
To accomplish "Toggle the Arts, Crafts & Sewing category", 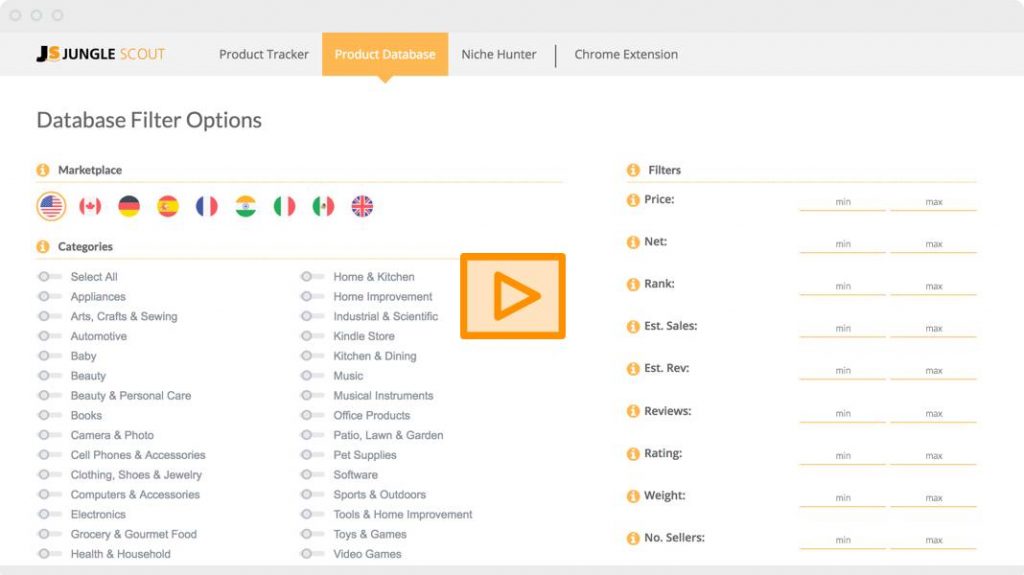I will tap(50, 316).
